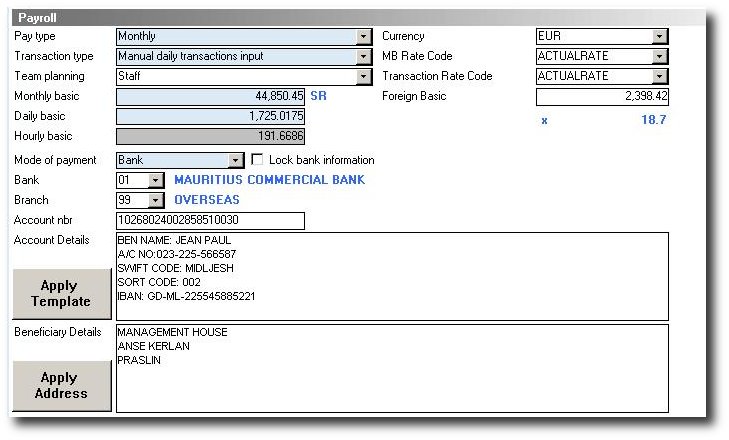Open the Pay type dropdown
729x440 pixels.
click(363, 37)
